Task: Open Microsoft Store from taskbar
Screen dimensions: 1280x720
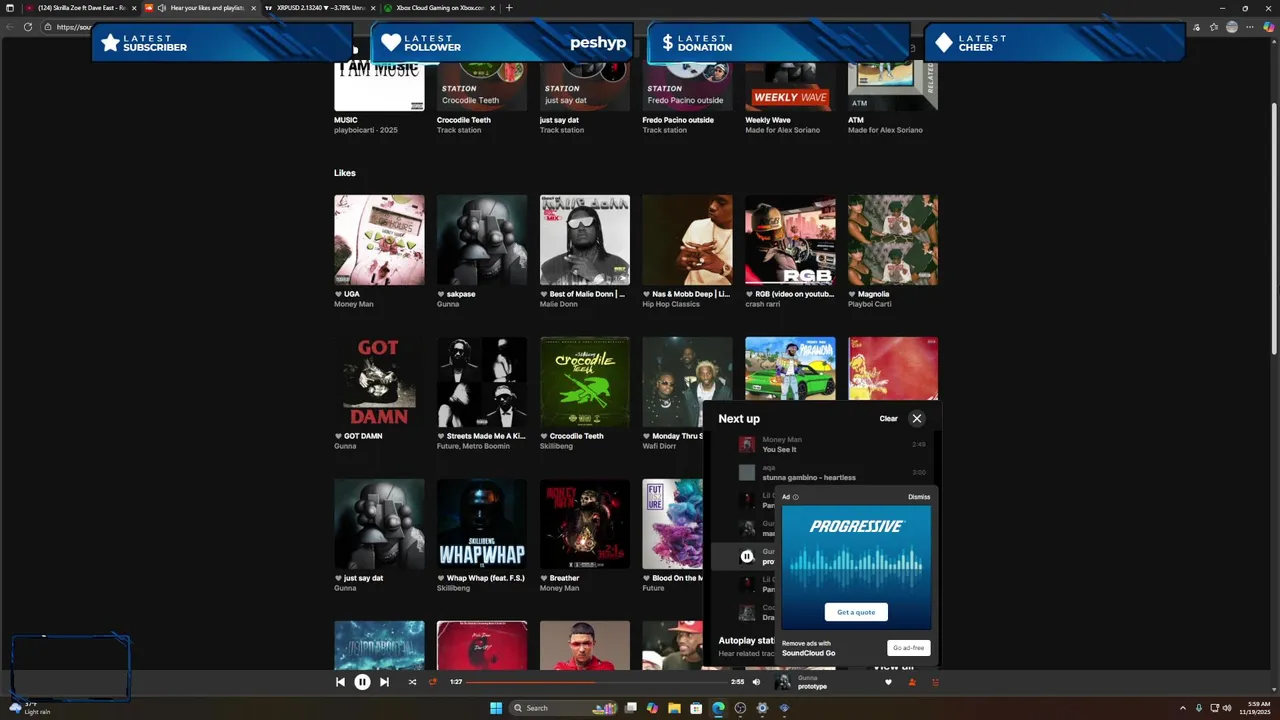Action: point(696,708)
